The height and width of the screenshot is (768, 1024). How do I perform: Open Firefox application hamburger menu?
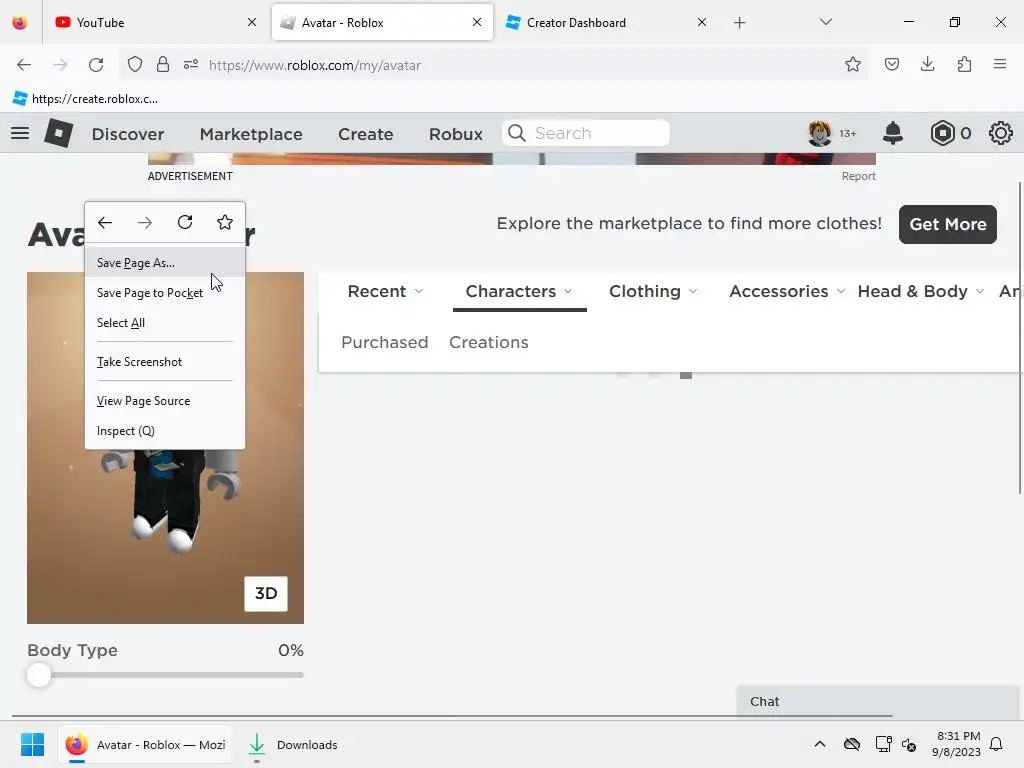point(1000,64)
